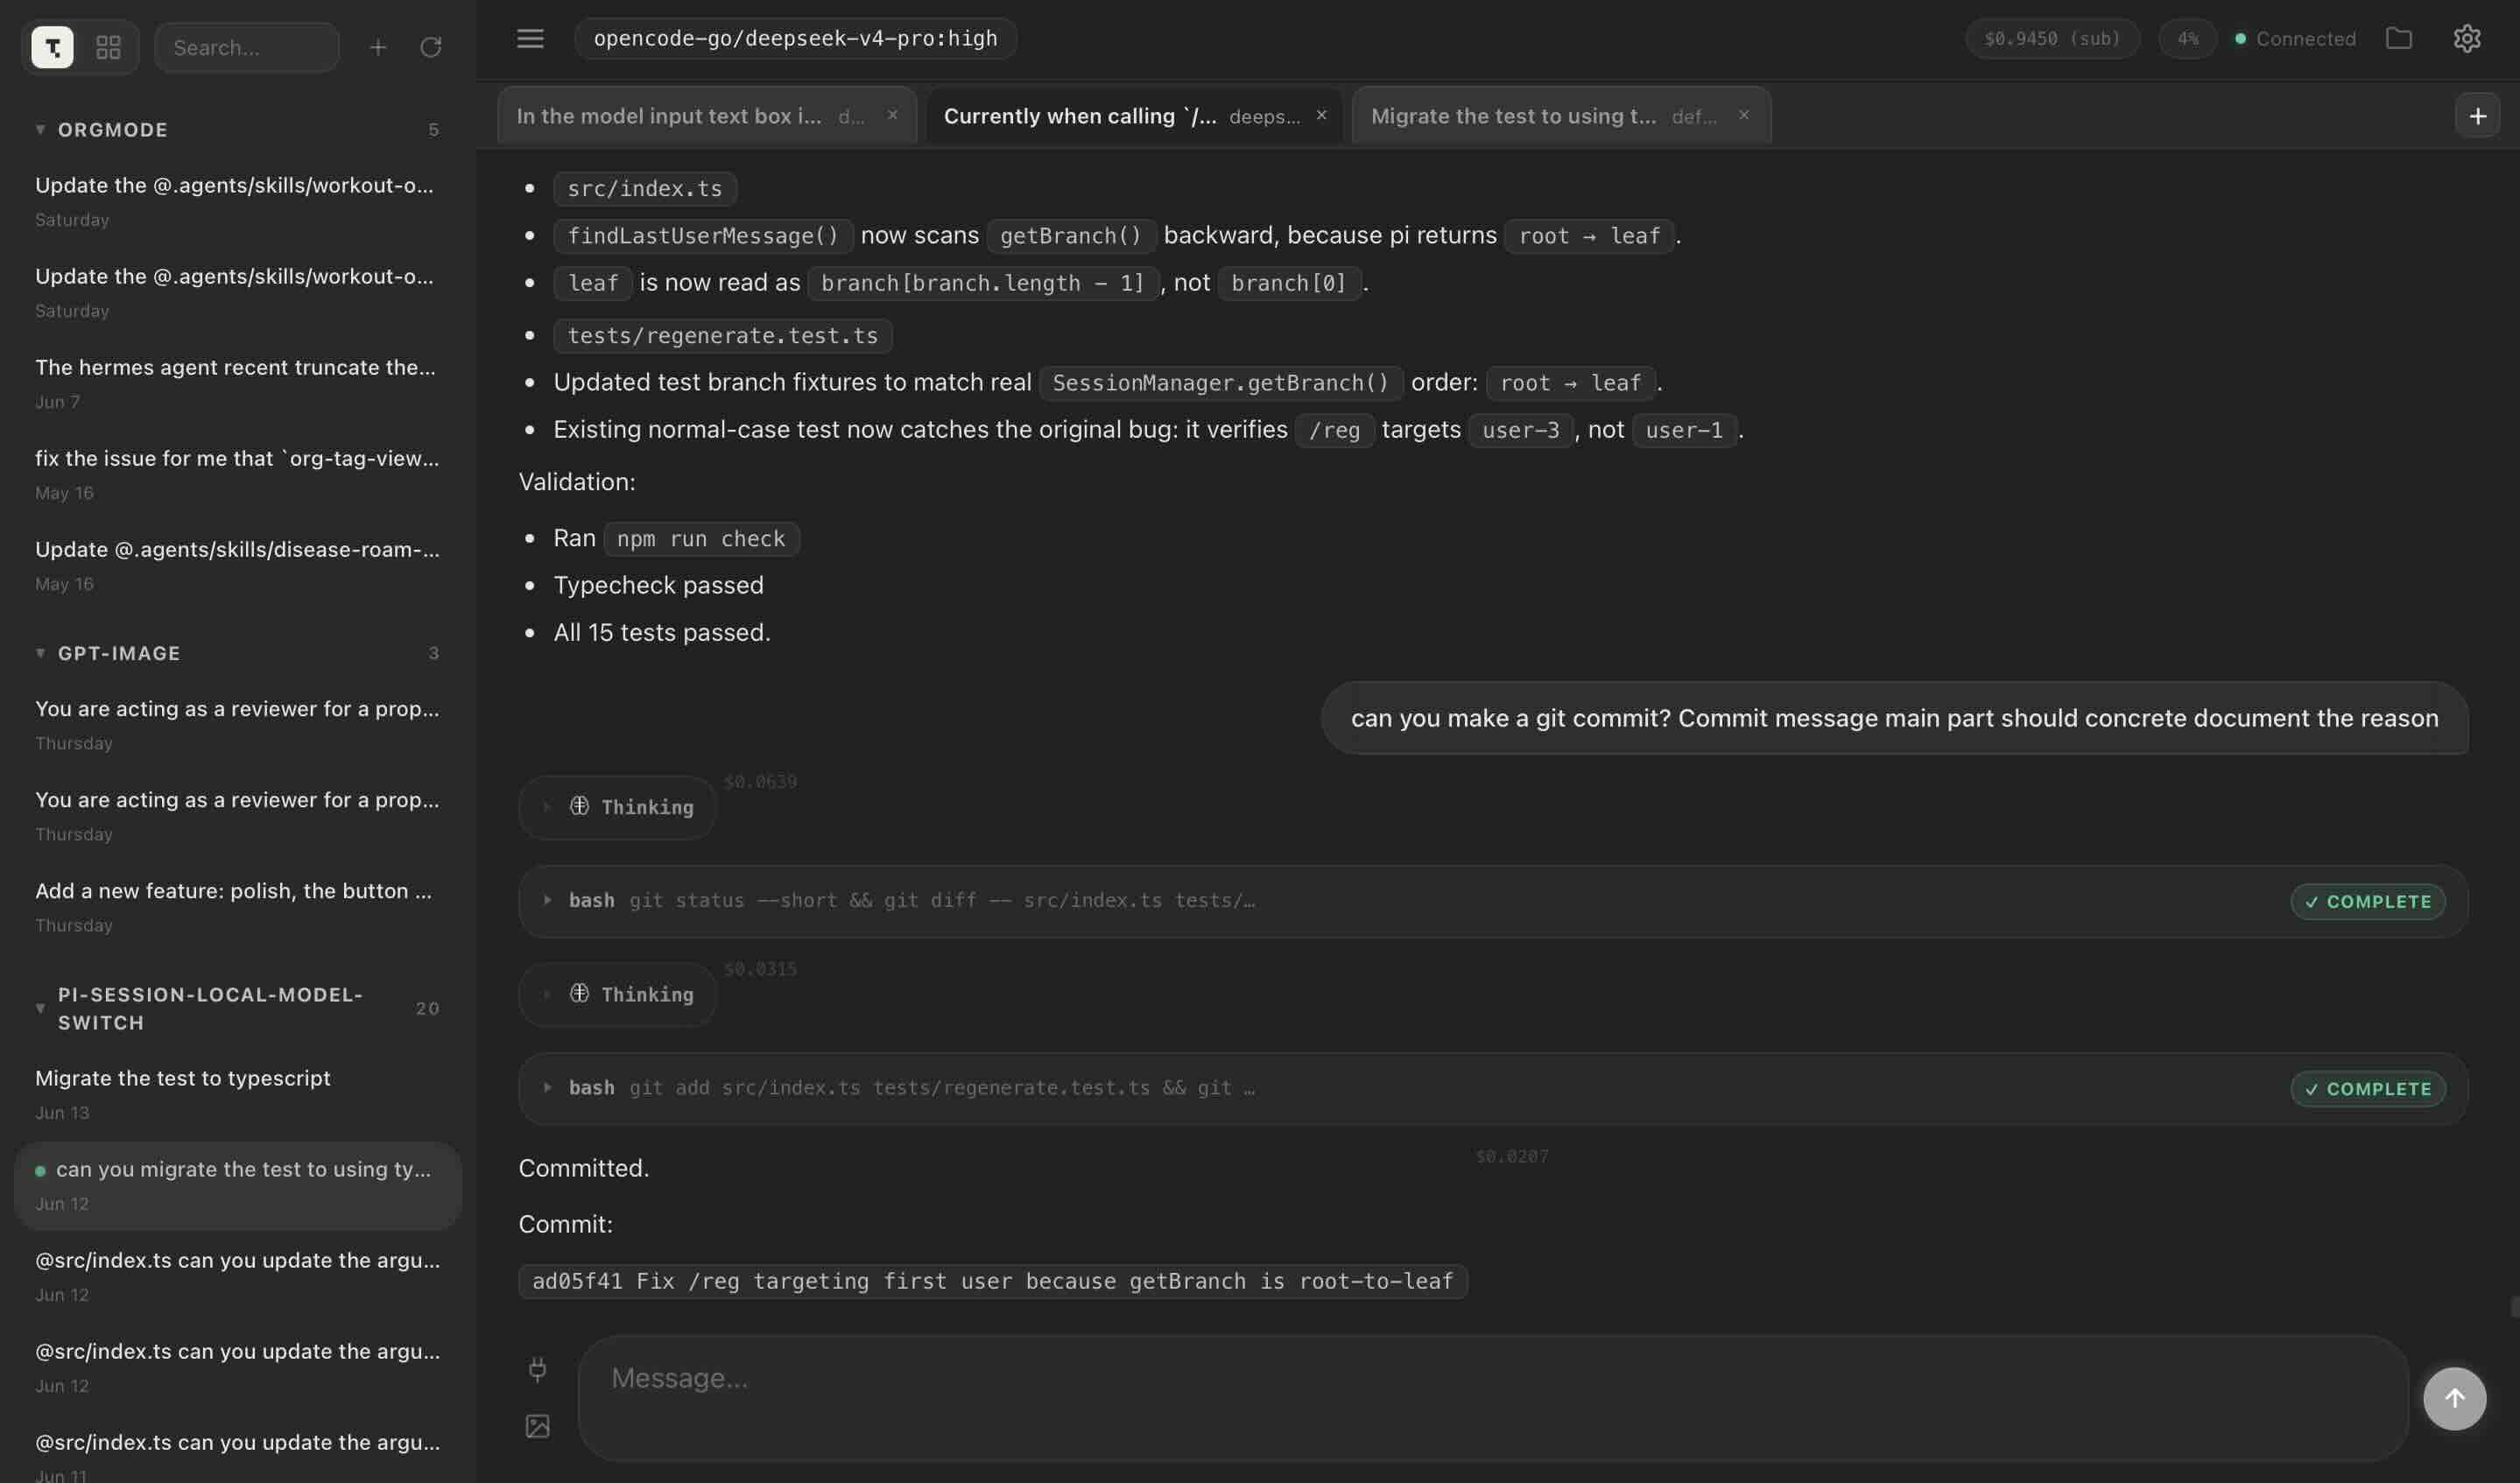The image size is (2520, 1483).
Task: Open 'Migrate the test to typescript' session
Action: [x=238, y=1093]
